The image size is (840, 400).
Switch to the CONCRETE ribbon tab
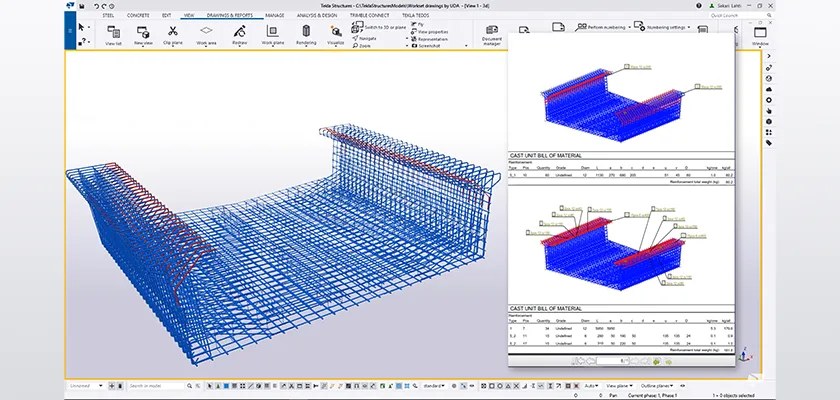tap(138, 16)
